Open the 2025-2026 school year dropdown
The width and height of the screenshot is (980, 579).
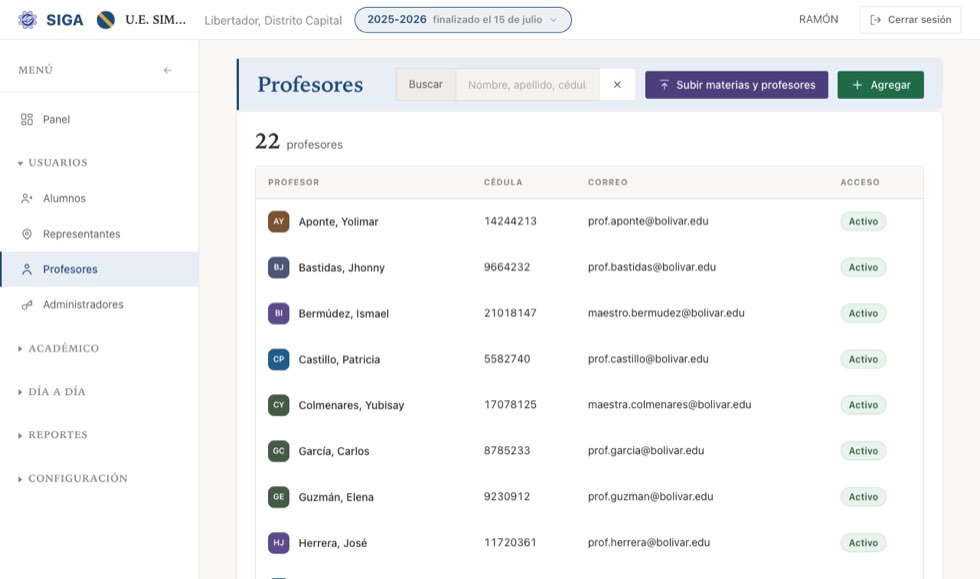[x=463, y=20]
